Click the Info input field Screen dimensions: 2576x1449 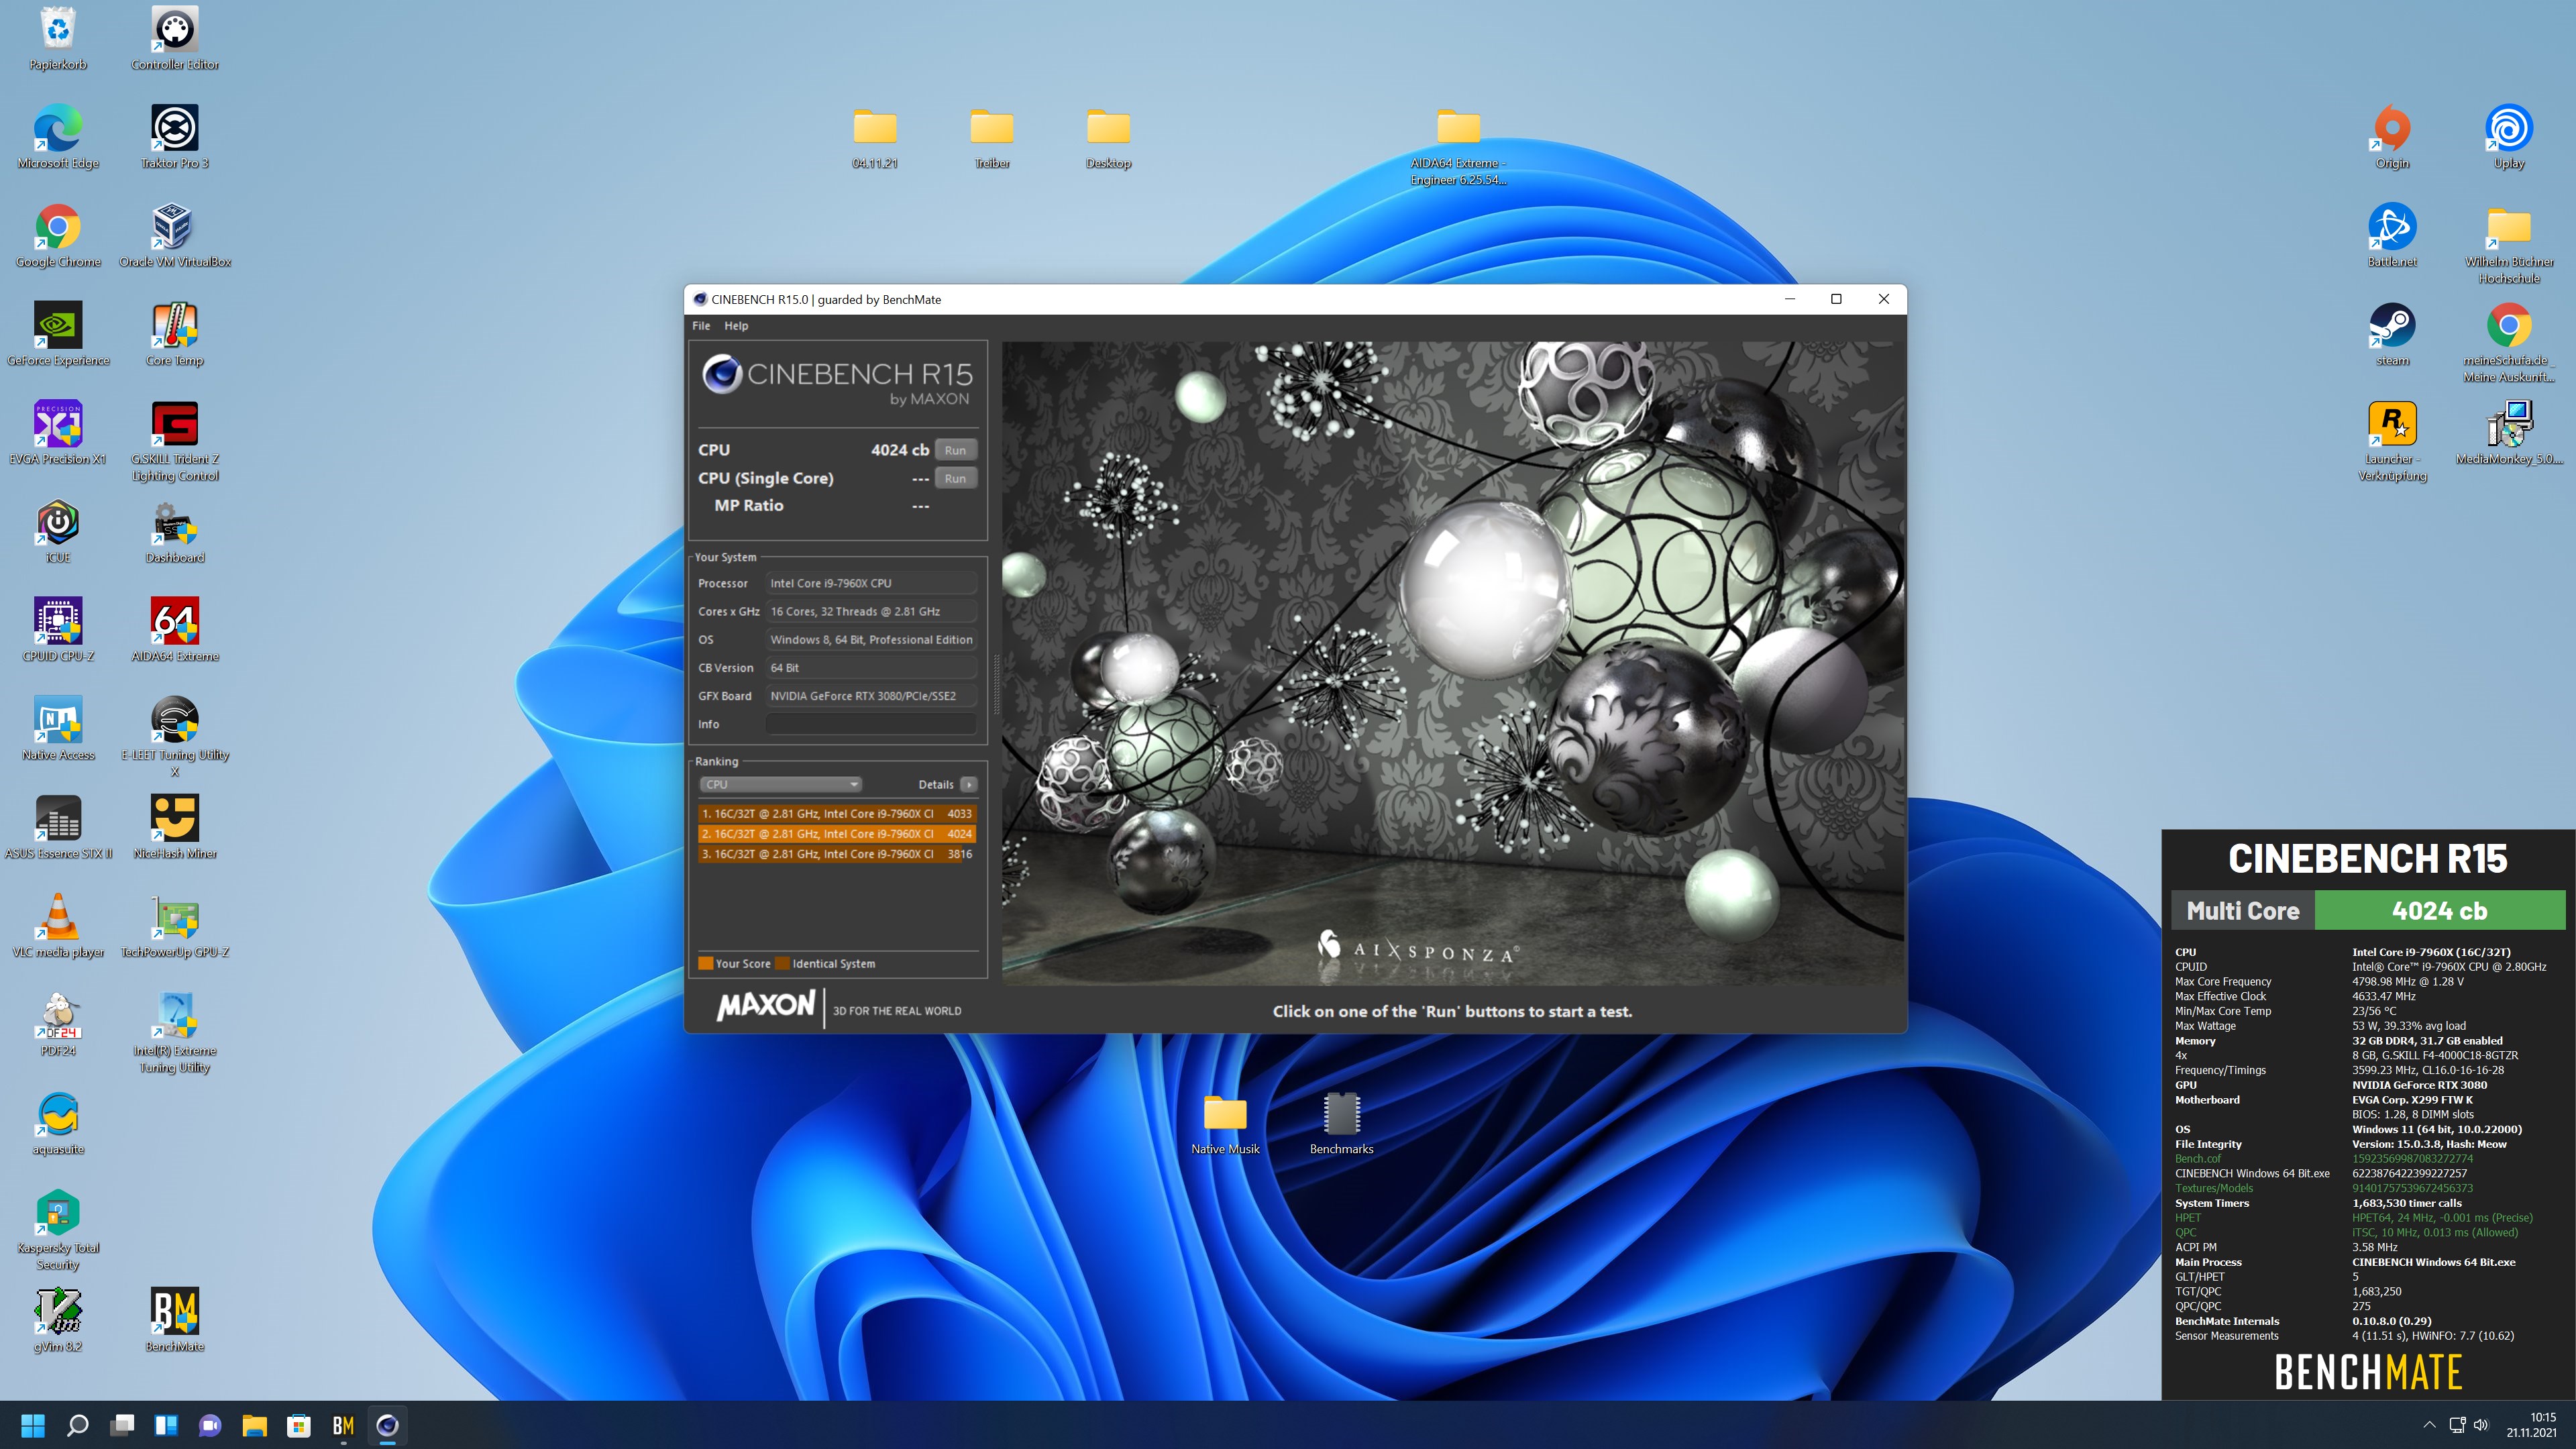tap(871, 724)
